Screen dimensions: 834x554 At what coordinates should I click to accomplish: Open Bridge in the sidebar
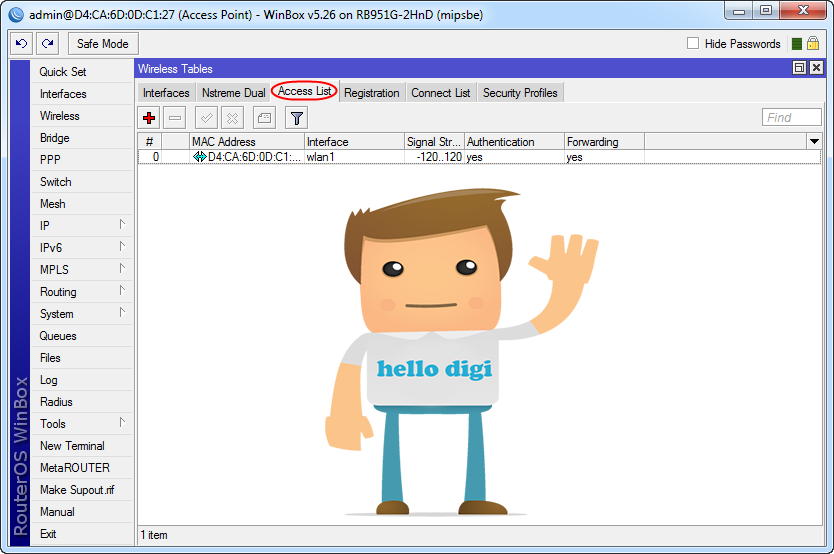point(82,138)
